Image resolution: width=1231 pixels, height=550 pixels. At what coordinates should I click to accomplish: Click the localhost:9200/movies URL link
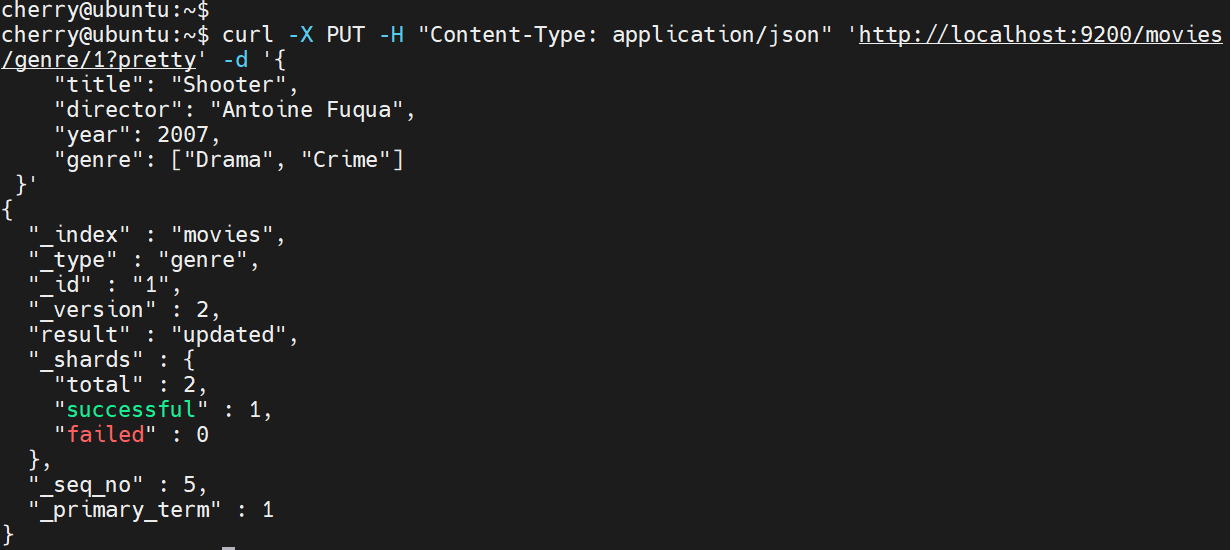coord(1041,36)
